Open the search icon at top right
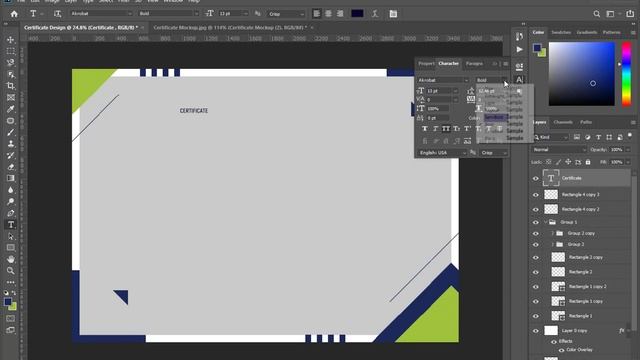Screen dimensions: 640x360 coord(597,14)
